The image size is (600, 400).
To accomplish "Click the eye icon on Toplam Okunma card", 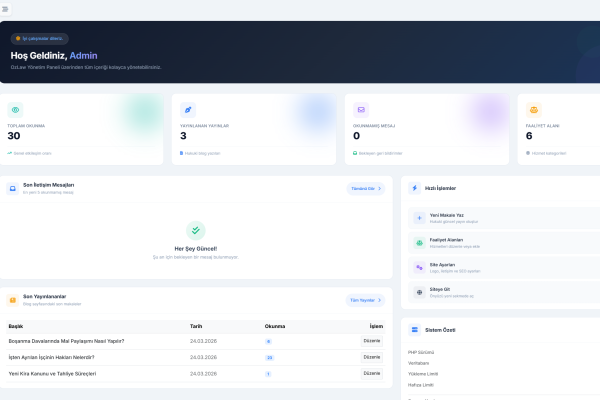I will pyautogui.click(x=15, y=109).
